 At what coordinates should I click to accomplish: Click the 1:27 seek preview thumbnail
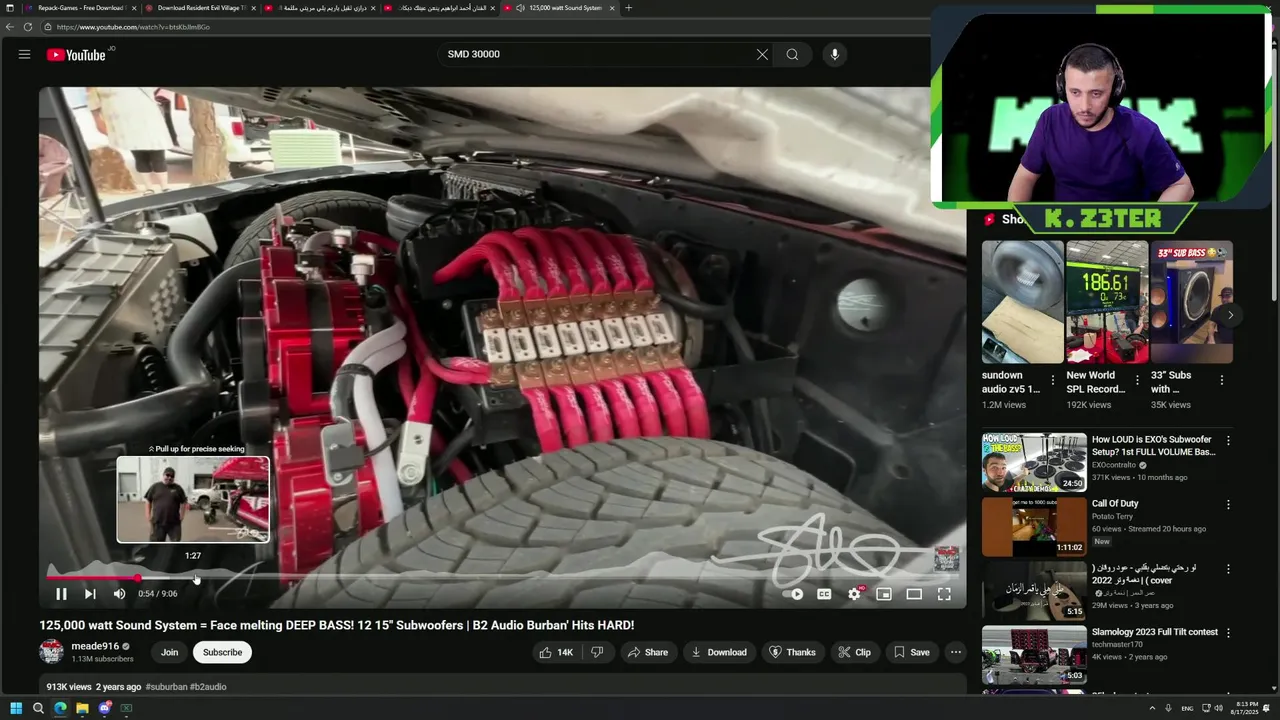click(x=193, y=500)
